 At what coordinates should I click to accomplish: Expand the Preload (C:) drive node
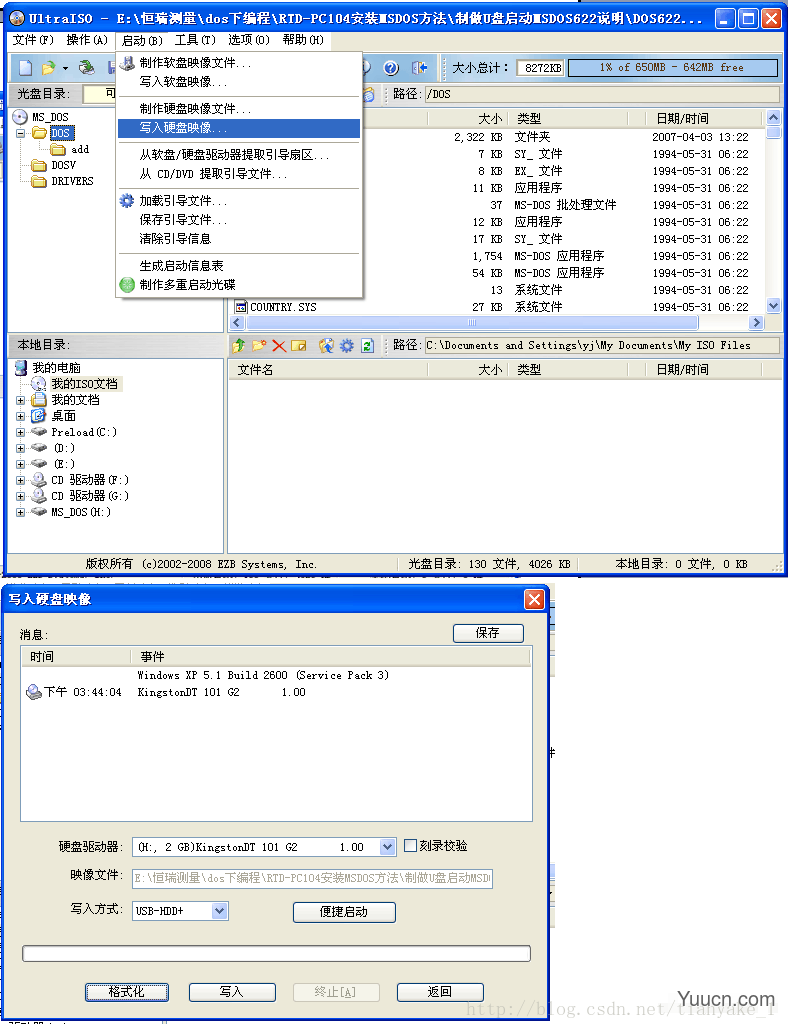[x=20, y=432]
